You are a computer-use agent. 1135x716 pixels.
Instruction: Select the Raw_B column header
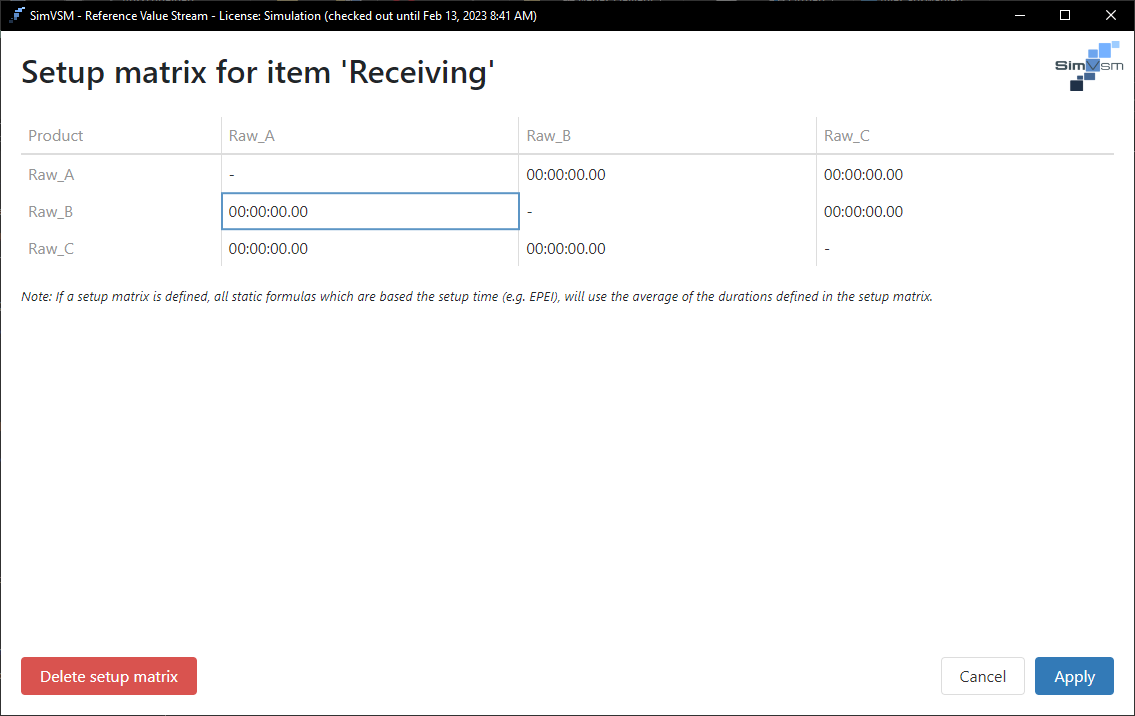click(548, 136)
